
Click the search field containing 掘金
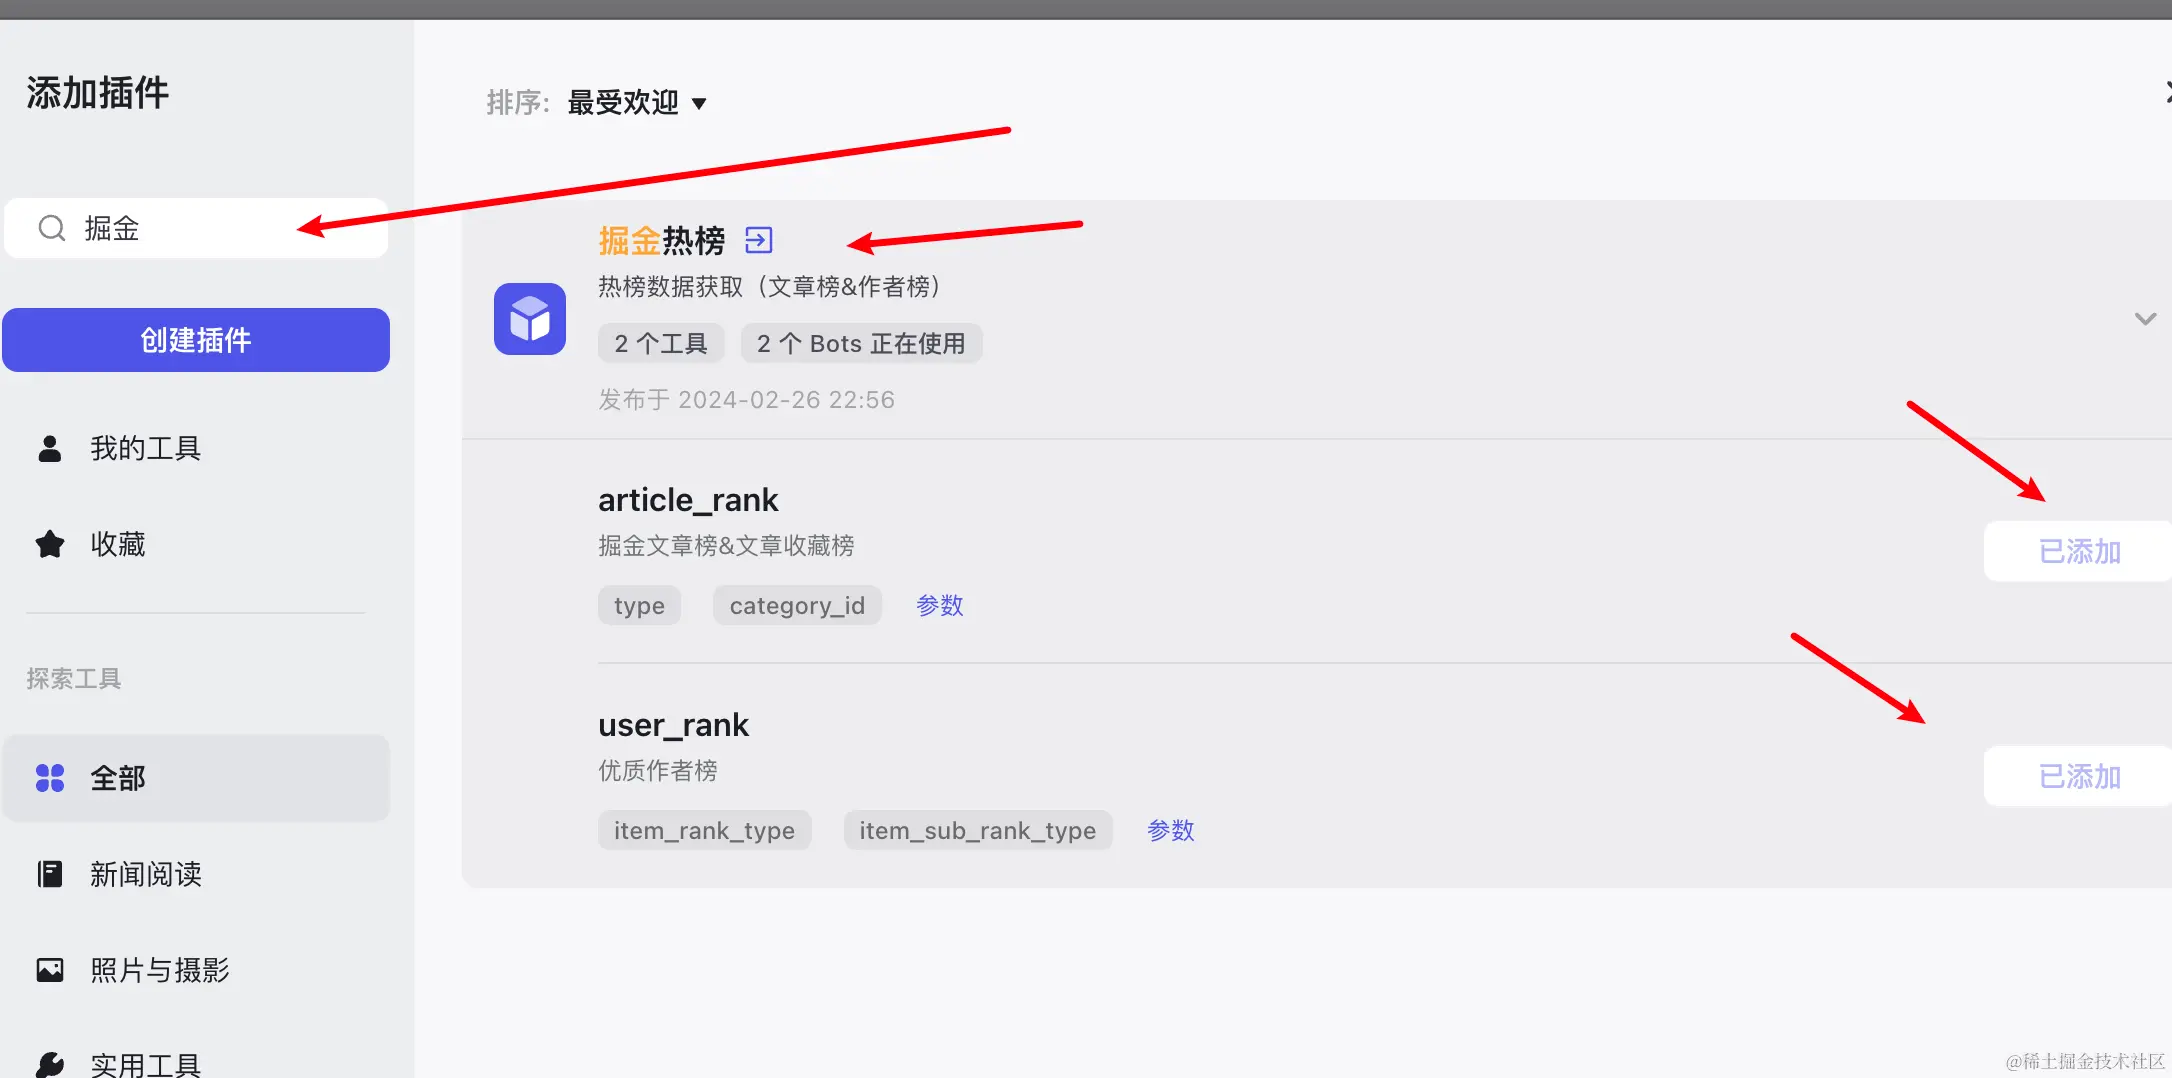[x=196, y=228]
